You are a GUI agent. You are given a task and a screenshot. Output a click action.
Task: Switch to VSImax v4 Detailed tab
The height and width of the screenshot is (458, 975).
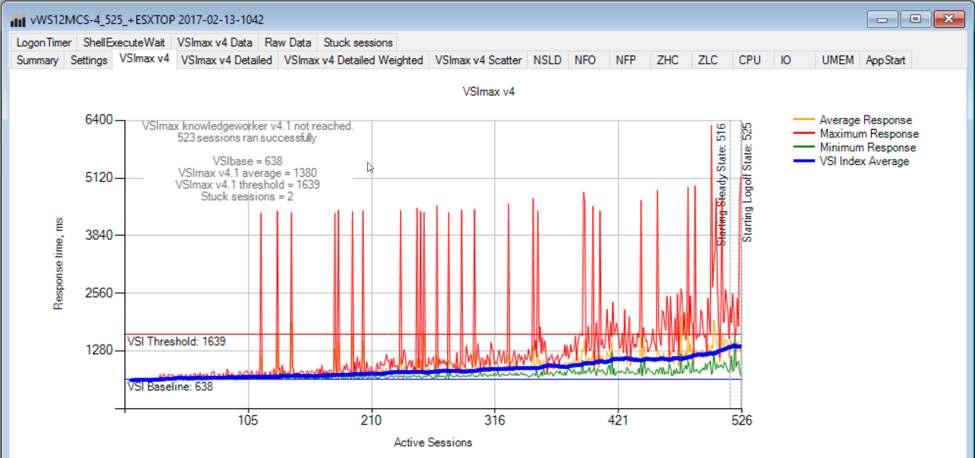pyautogui.click(x=227, y=61)
